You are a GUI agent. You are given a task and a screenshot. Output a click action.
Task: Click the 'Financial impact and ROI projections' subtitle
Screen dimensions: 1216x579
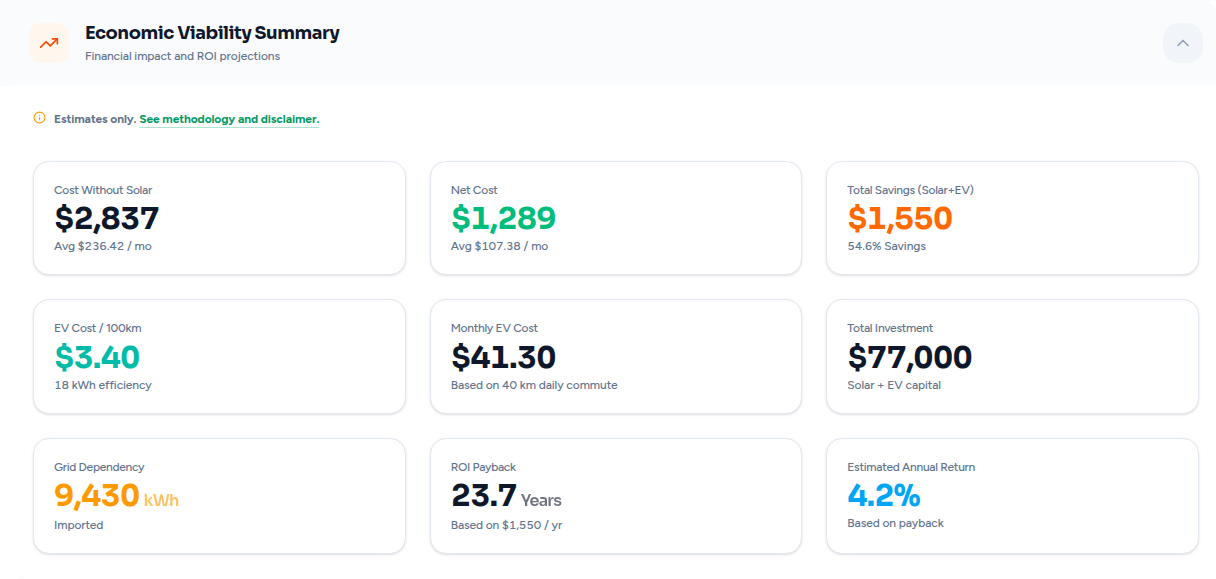[x=182, y=56]
